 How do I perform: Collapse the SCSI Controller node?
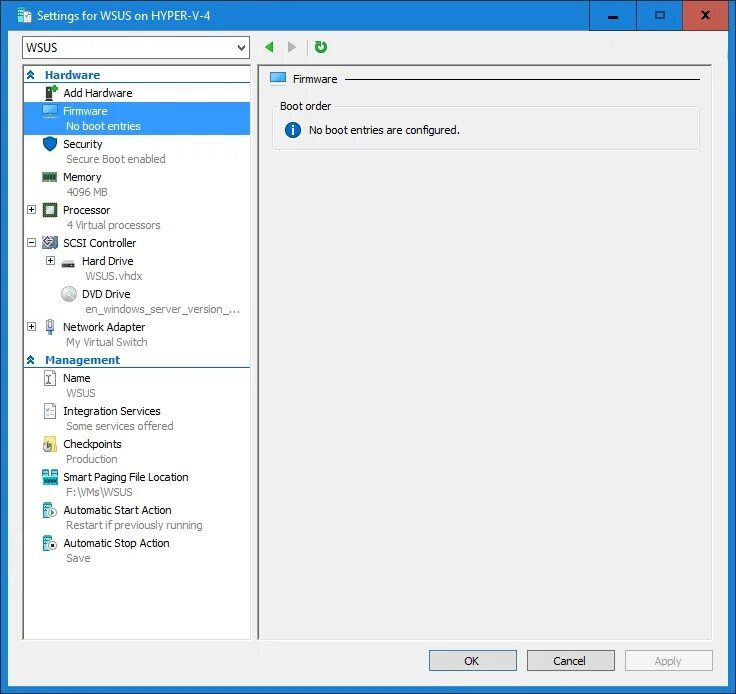click(x=31, y=243)
